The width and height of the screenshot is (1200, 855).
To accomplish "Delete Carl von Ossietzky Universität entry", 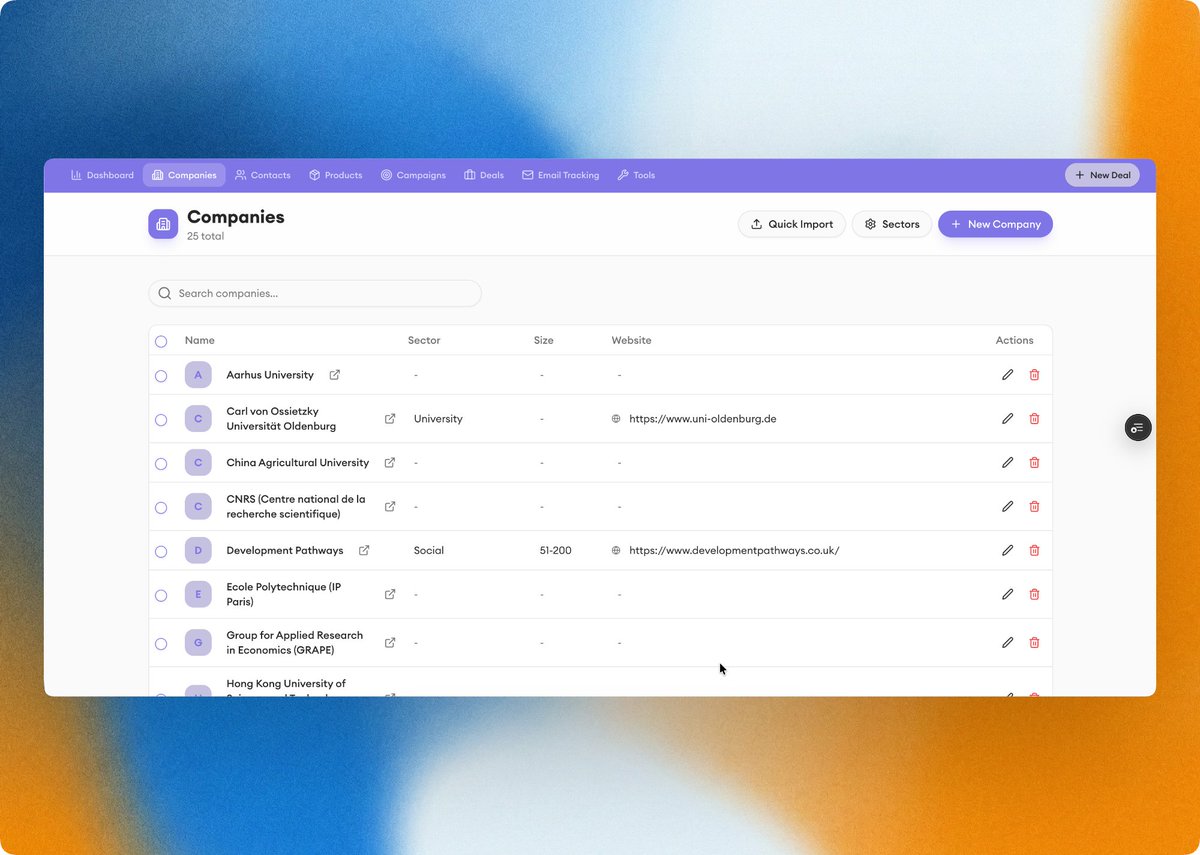I will point(1034,419).
